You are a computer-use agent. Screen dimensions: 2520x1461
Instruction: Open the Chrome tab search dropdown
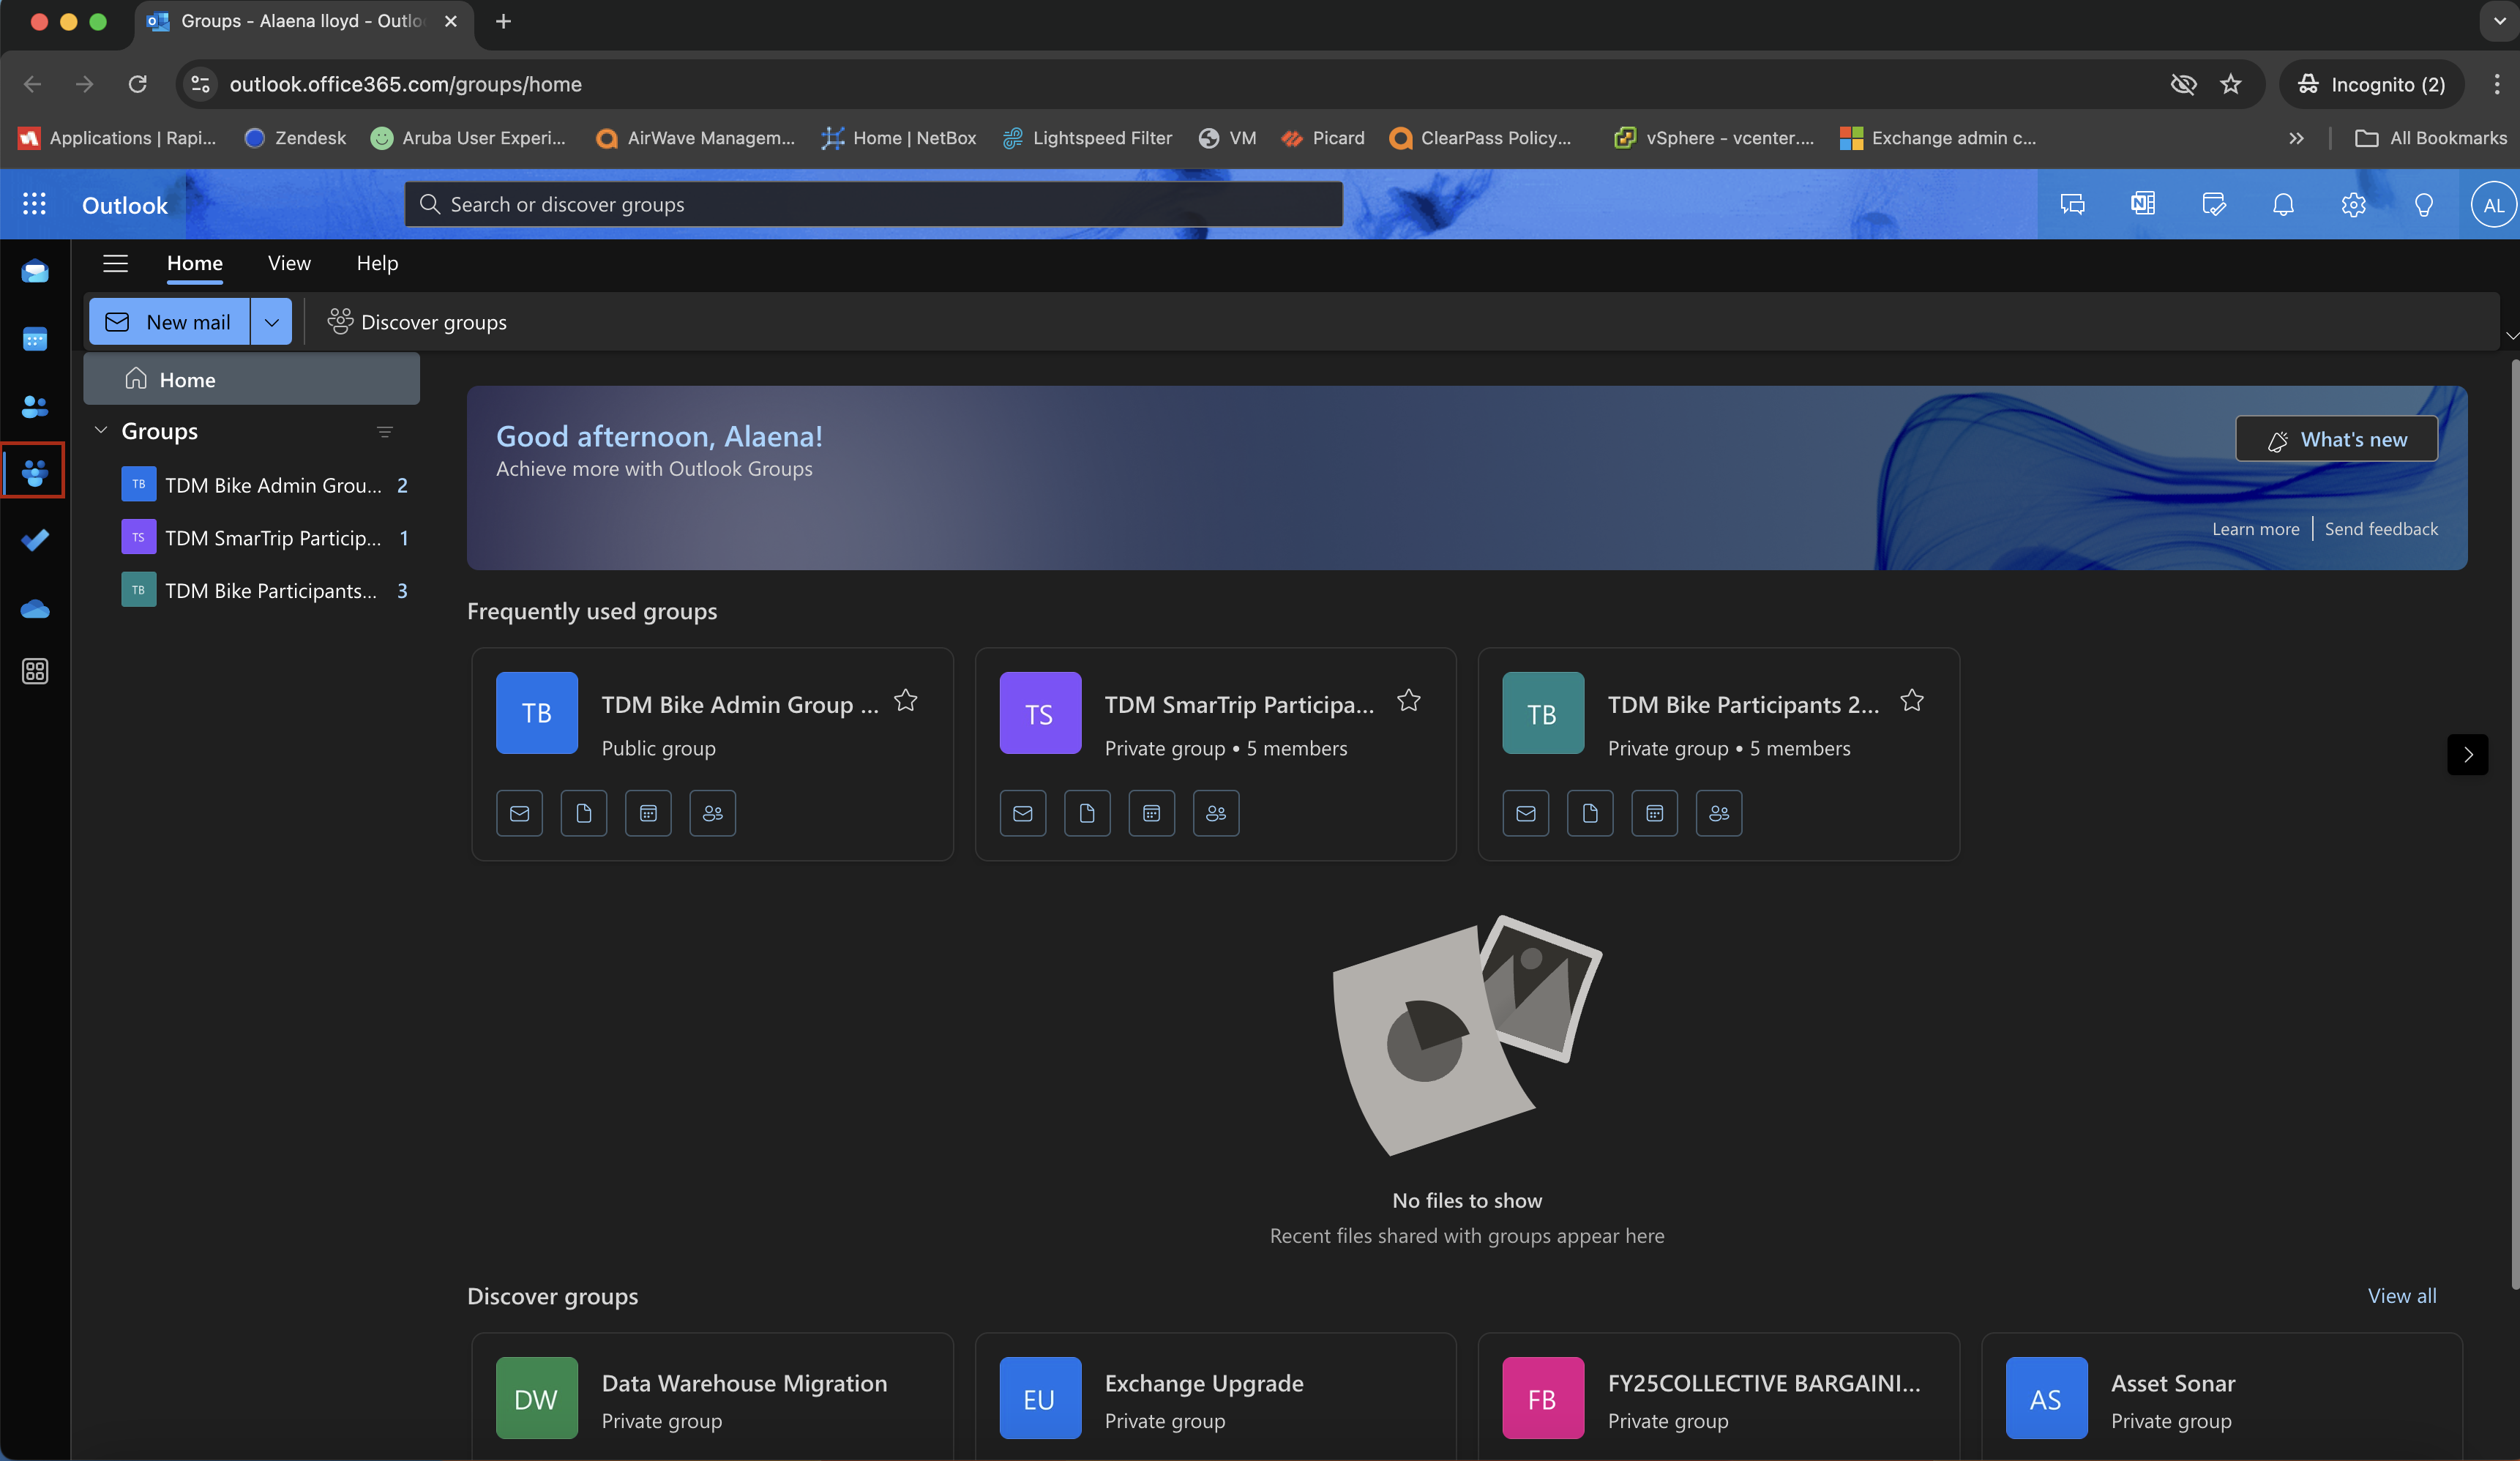[x=2499, y=21]
